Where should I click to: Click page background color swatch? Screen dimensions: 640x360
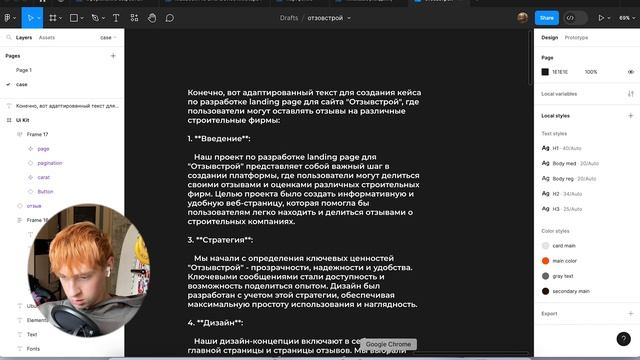[545, 72]
